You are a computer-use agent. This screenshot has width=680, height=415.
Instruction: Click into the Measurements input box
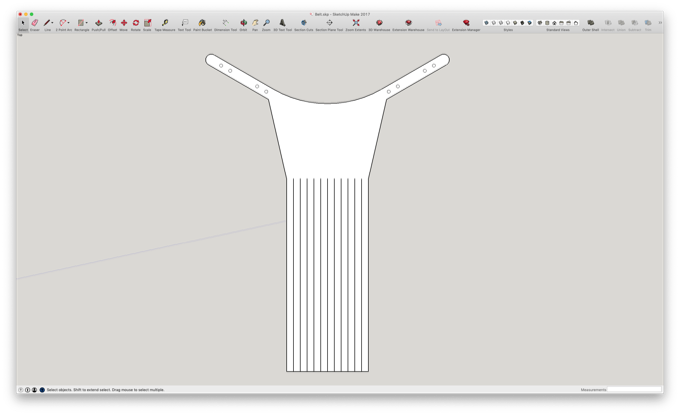point(634,390)
